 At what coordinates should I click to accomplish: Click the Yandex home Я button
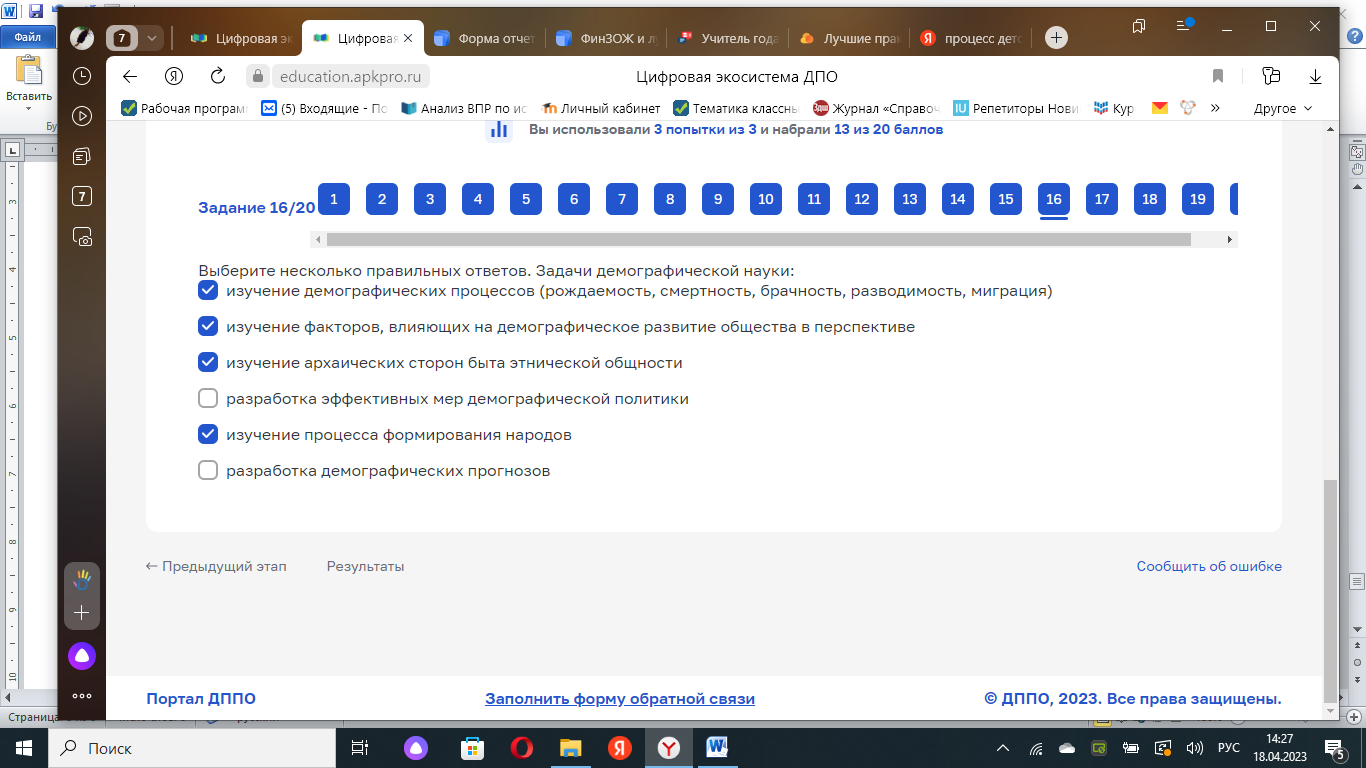coord(174,76)
